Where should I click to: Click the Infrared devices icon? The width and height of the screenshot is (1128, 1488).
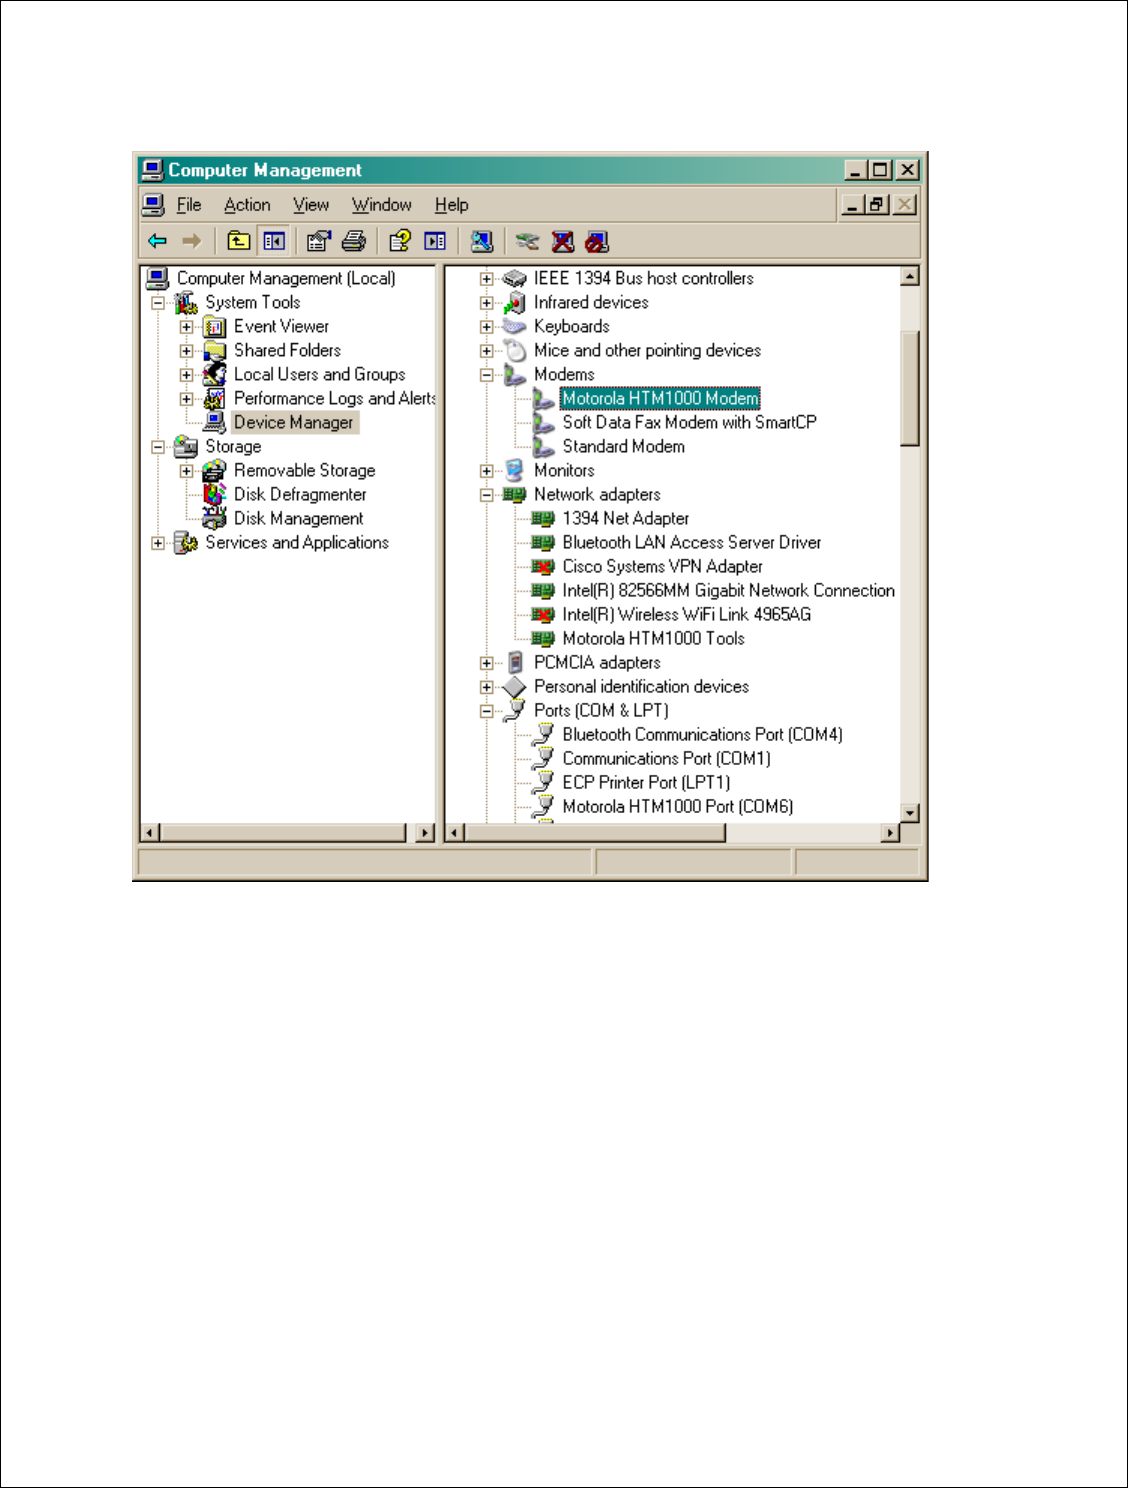click(x=515, y=303)
